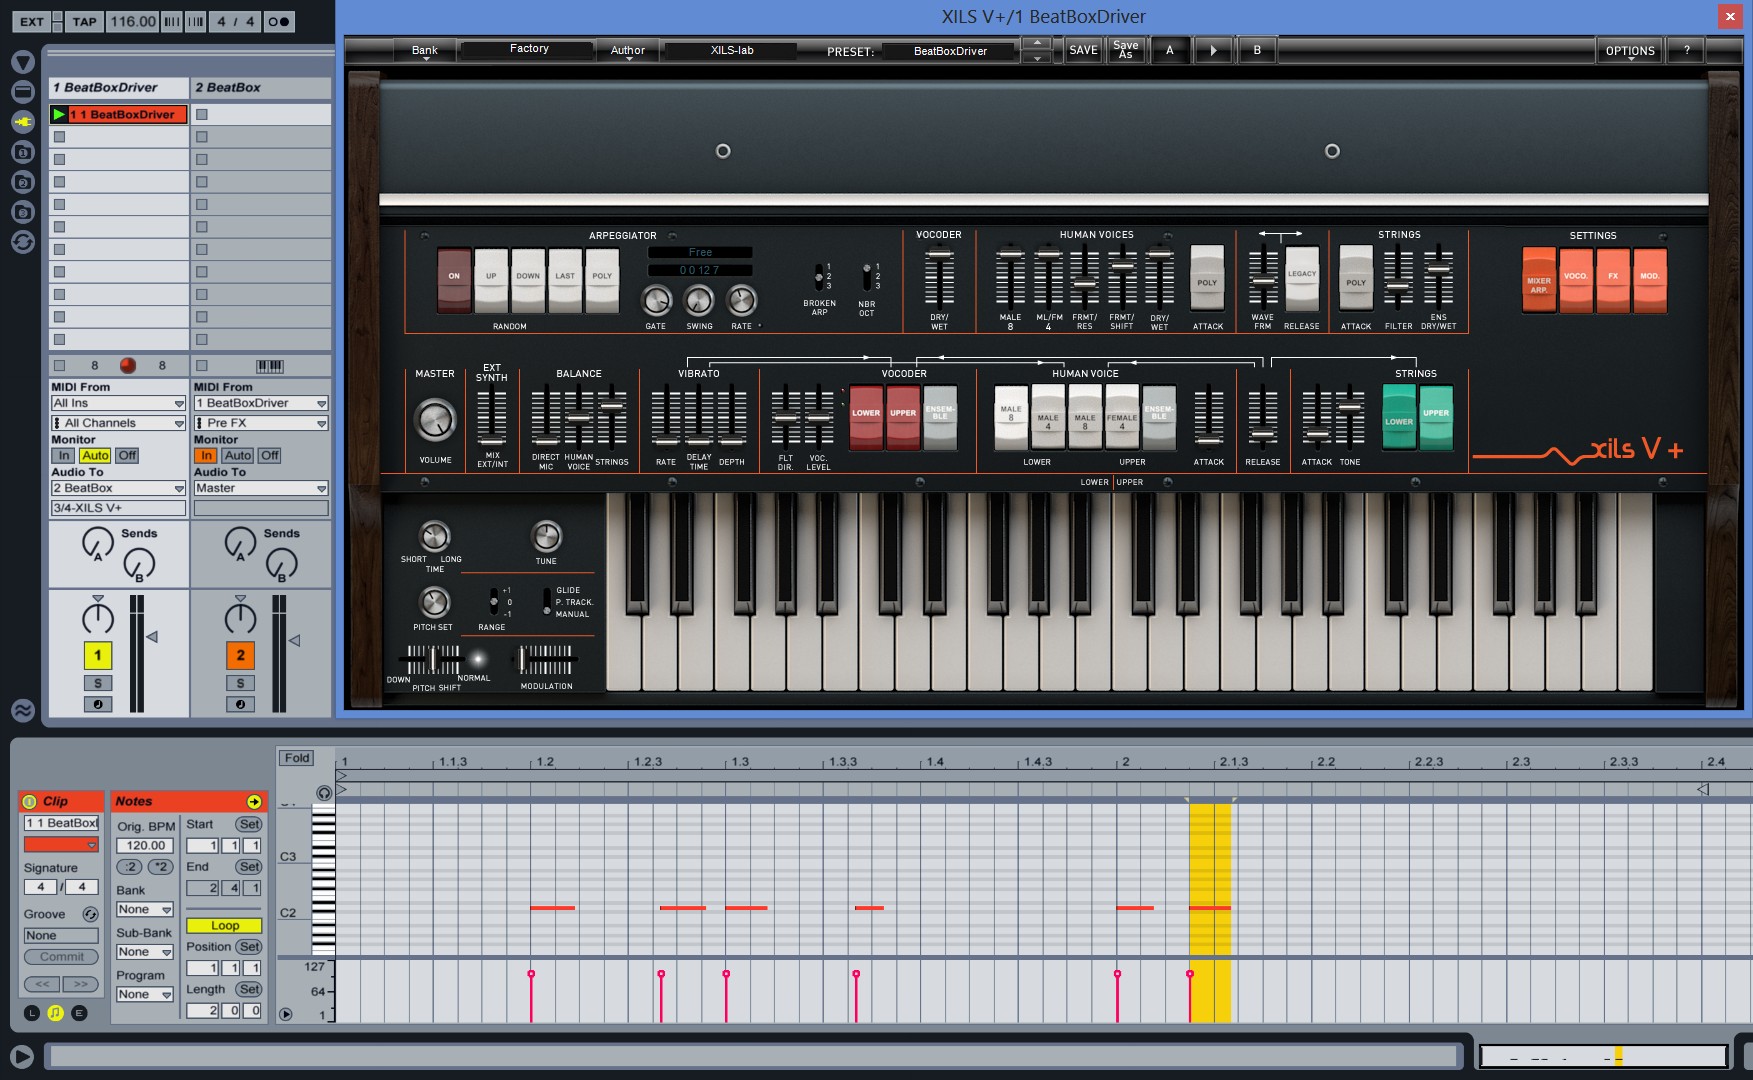Launch the '1 1 BeatBoxDriver' clip play triangle
1753x1080 pixels.
point(59,114)
